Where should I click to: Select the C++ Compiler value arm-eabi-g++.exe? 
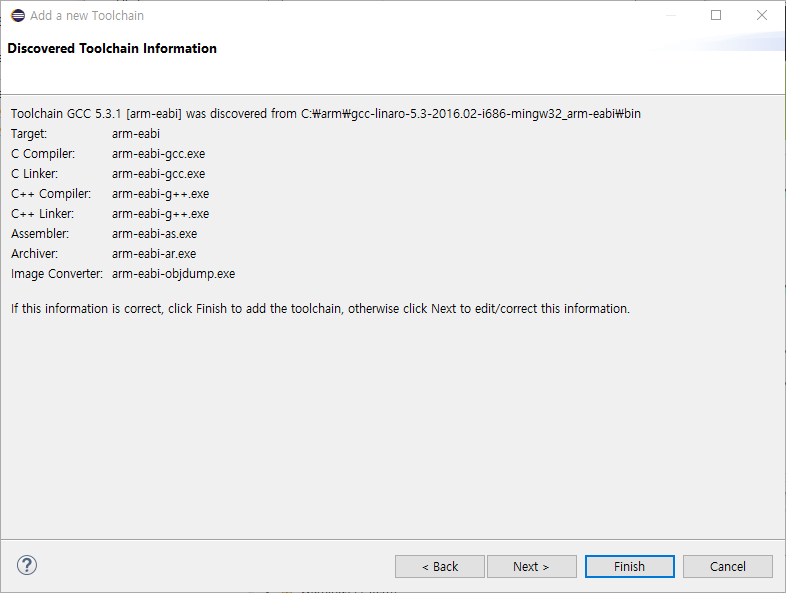tap(160, 194)
